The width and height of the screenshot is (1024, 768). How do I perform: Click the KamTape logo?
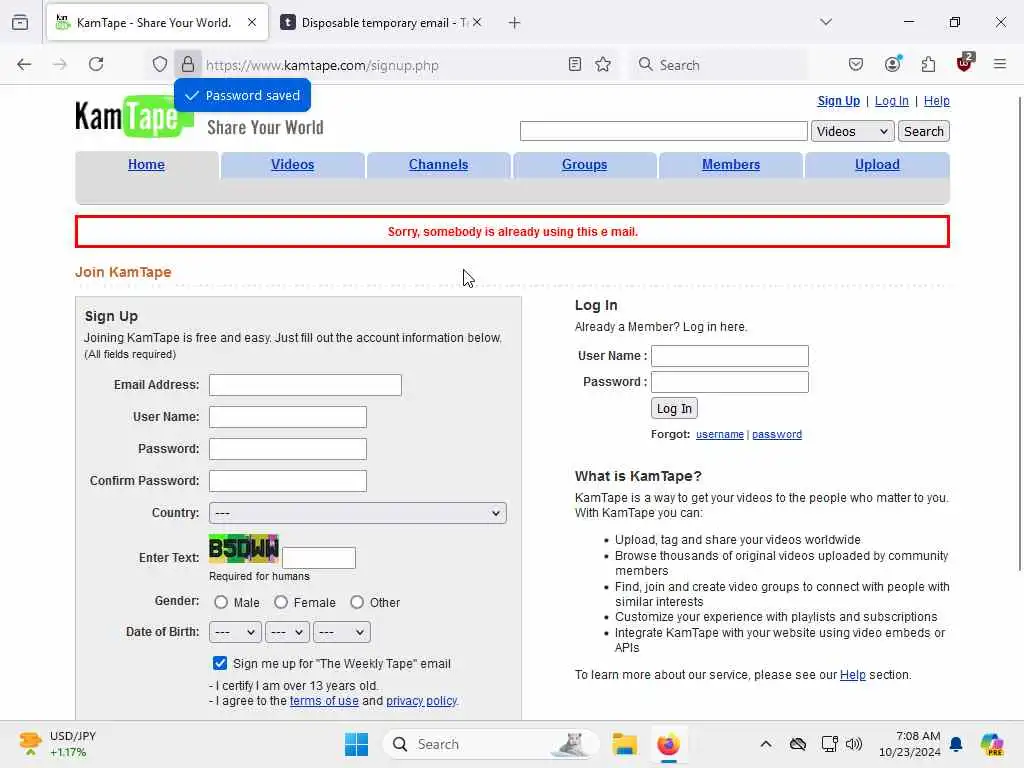(x=134, y=116)
